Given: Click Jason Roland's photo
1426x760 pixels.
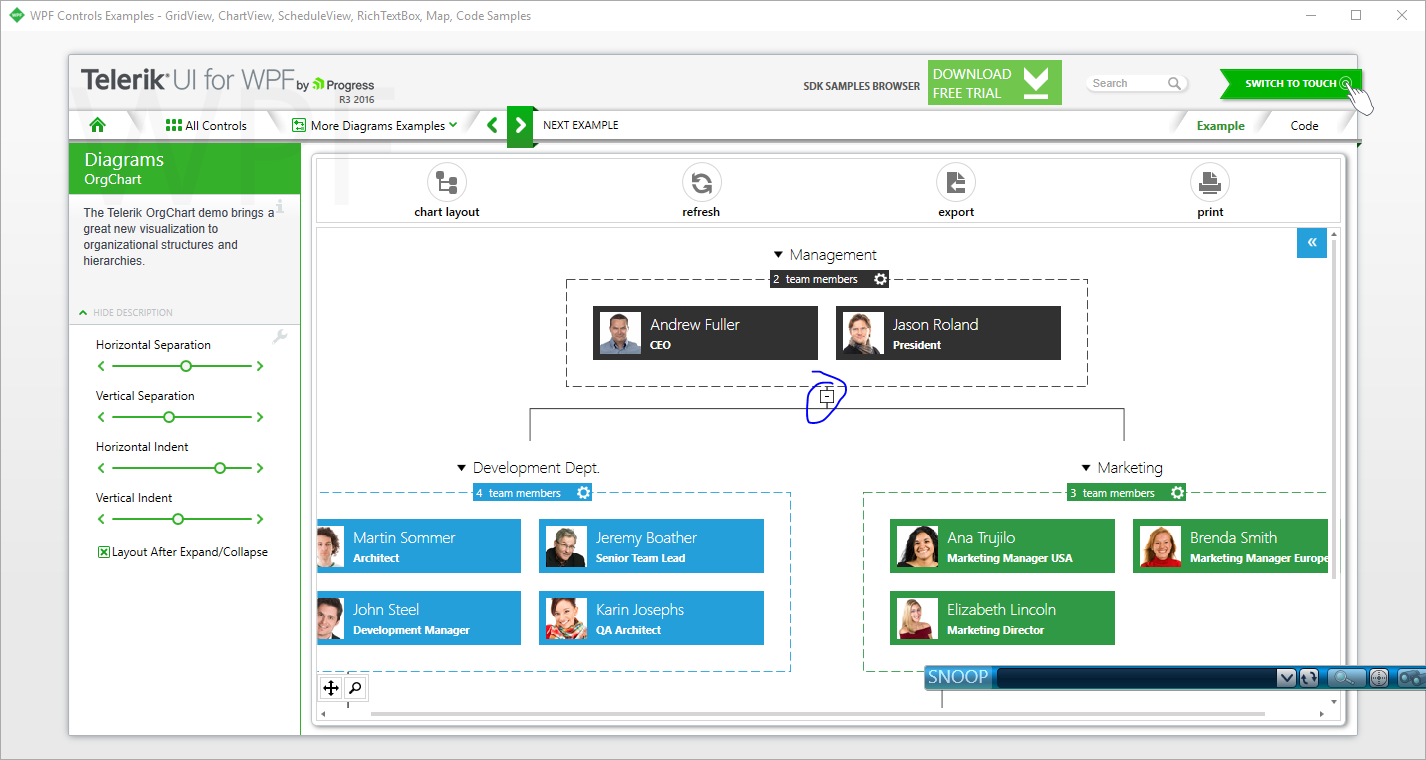Looking at the screenshot, I should 863,333.
